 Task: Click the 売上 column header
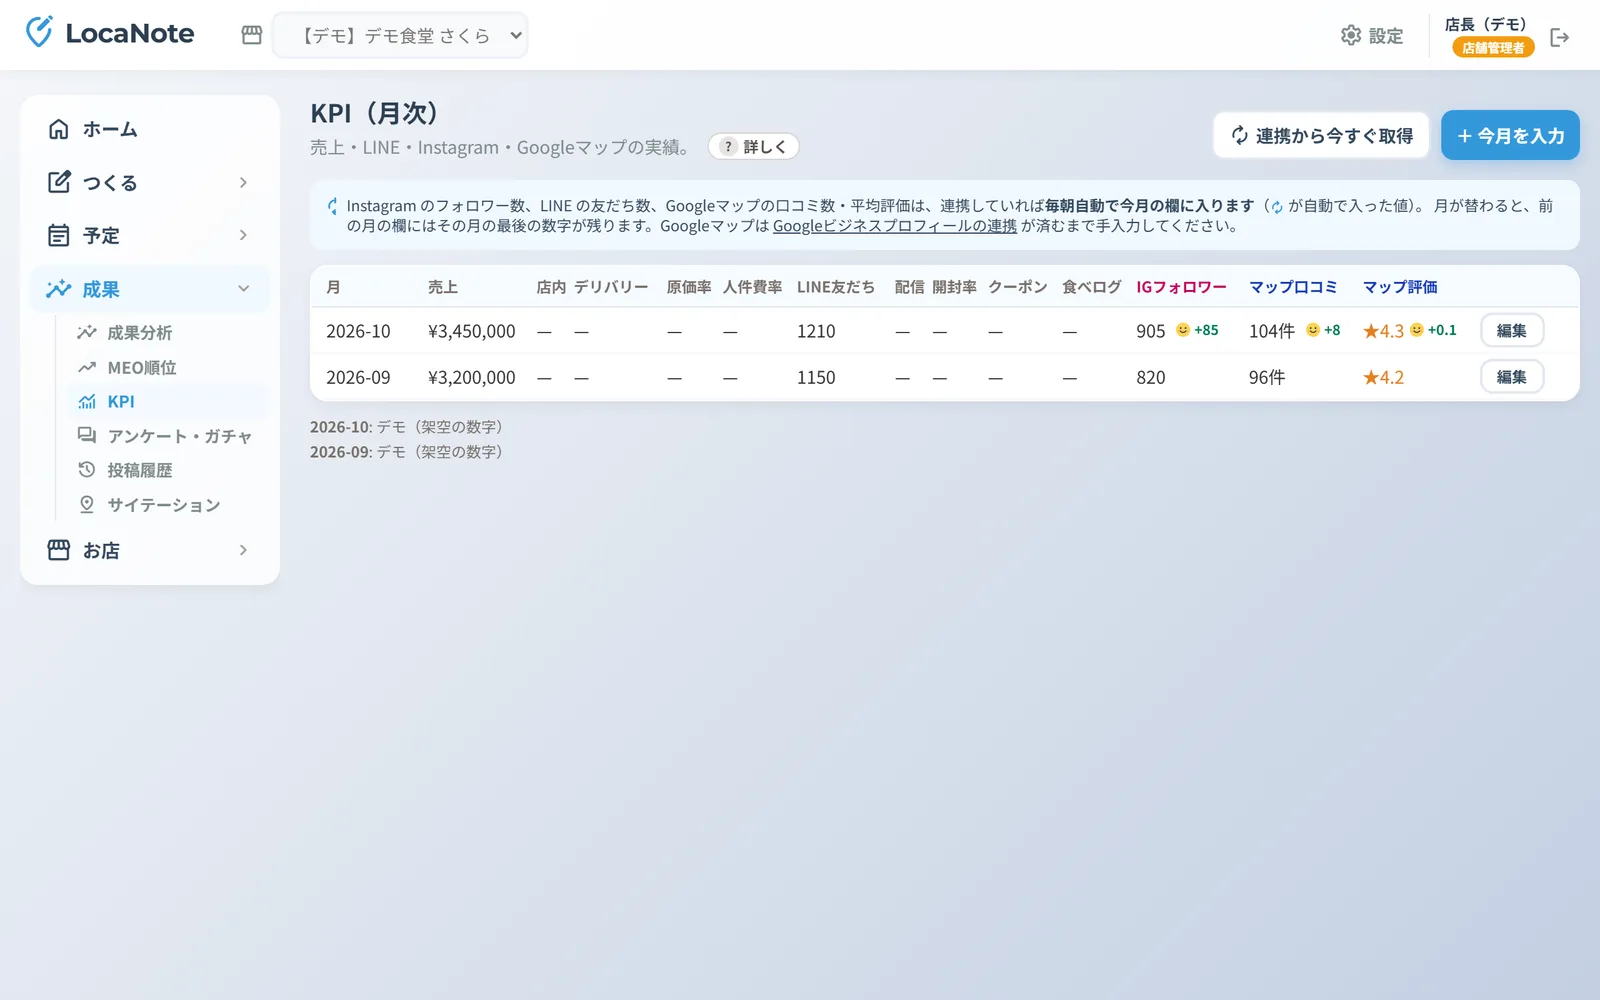tap(443, 287)
